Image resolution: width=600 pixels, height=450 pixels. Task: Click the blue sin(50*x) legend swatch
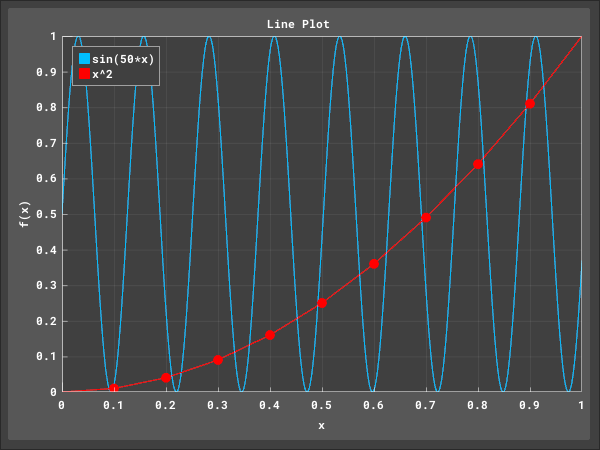85,59
